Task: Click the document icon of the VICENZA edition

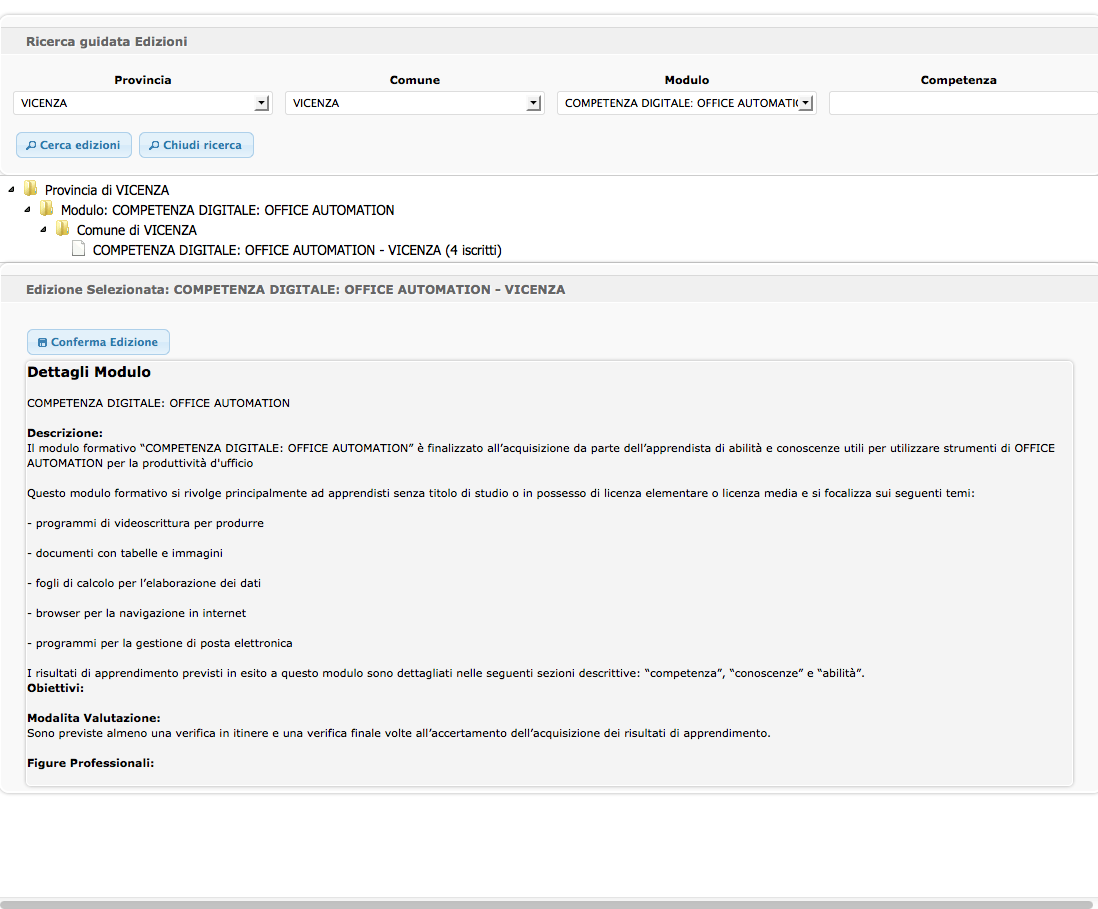Action: click(x=79, y=249)
